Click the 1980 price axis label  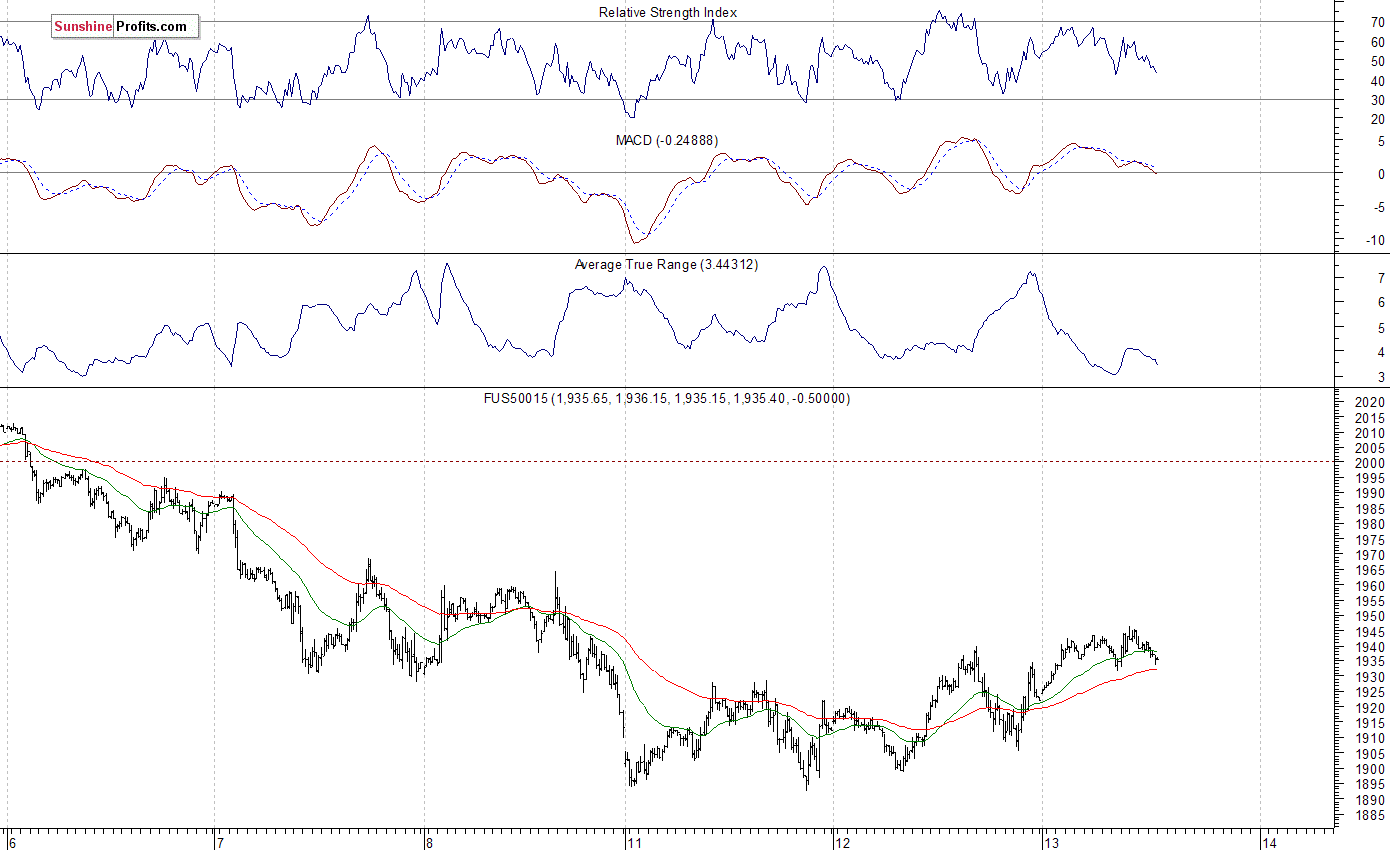1369,524
